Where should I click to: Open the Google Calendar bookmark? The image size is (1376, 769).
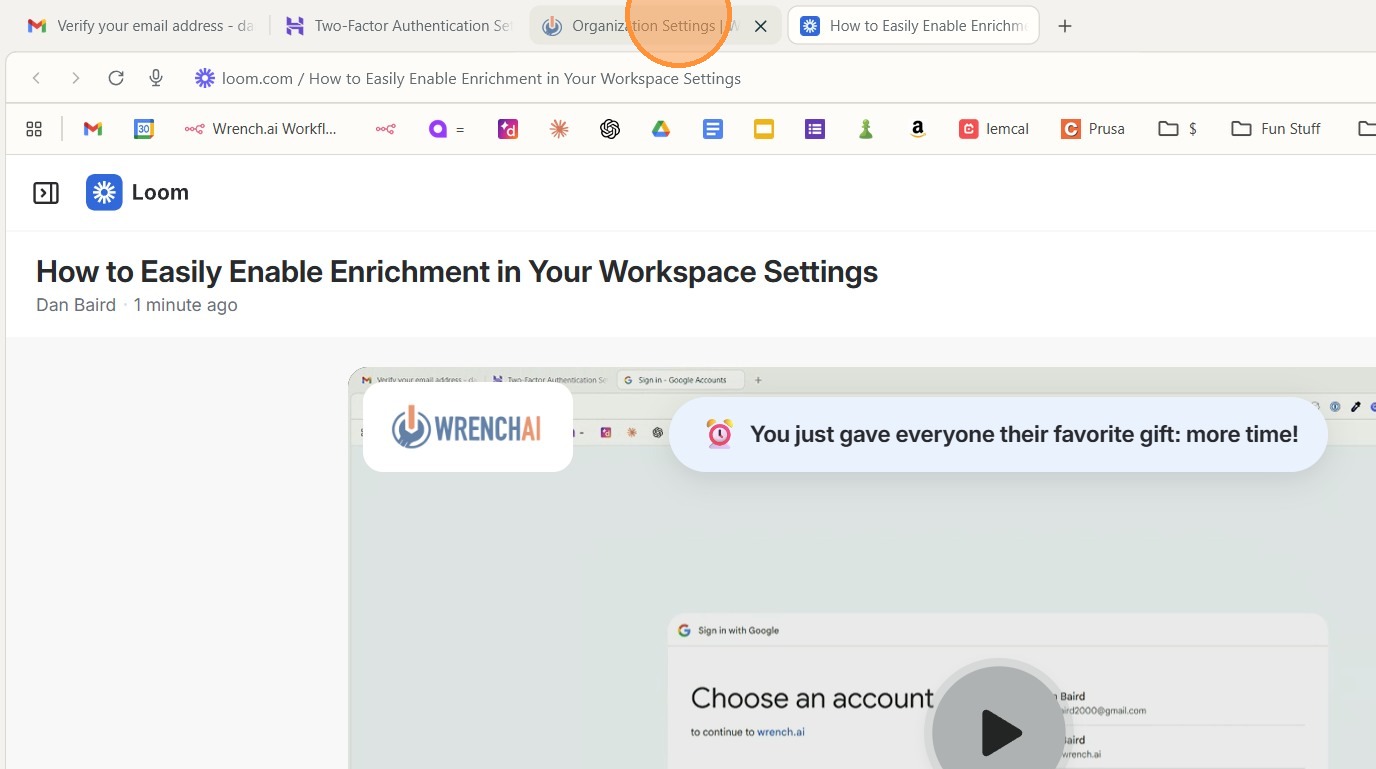click(144, 129)
